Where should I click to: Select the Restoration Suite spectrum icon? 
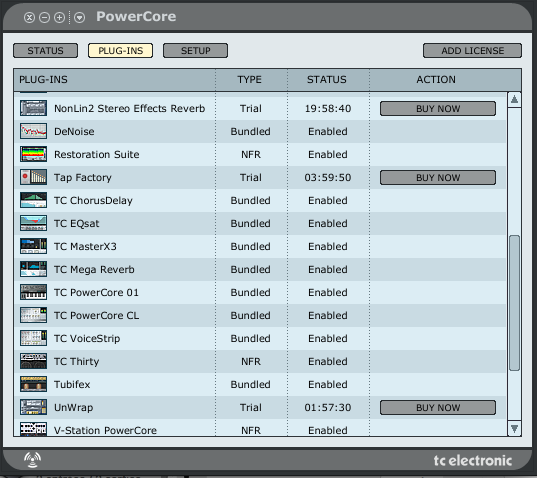pos(33,154)
